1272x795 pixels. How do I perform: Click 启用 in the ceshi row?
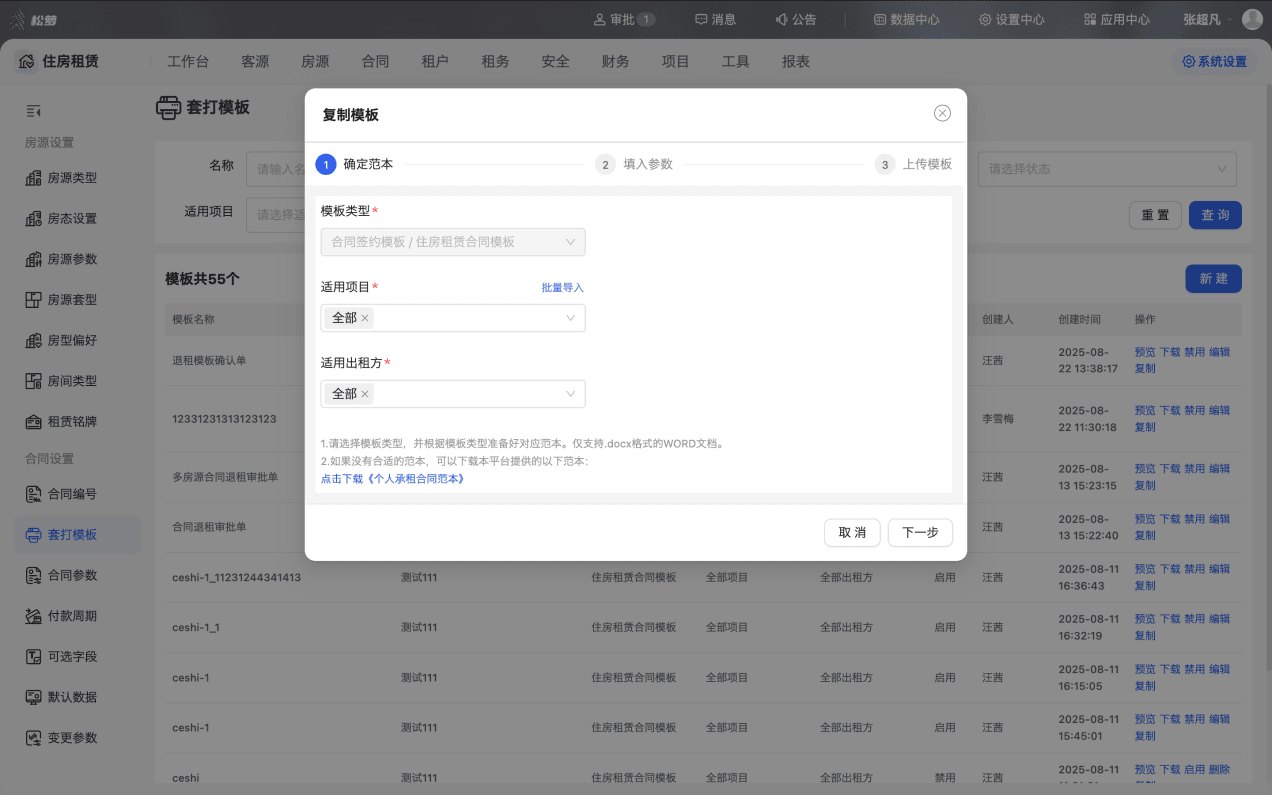(1194, 769)
